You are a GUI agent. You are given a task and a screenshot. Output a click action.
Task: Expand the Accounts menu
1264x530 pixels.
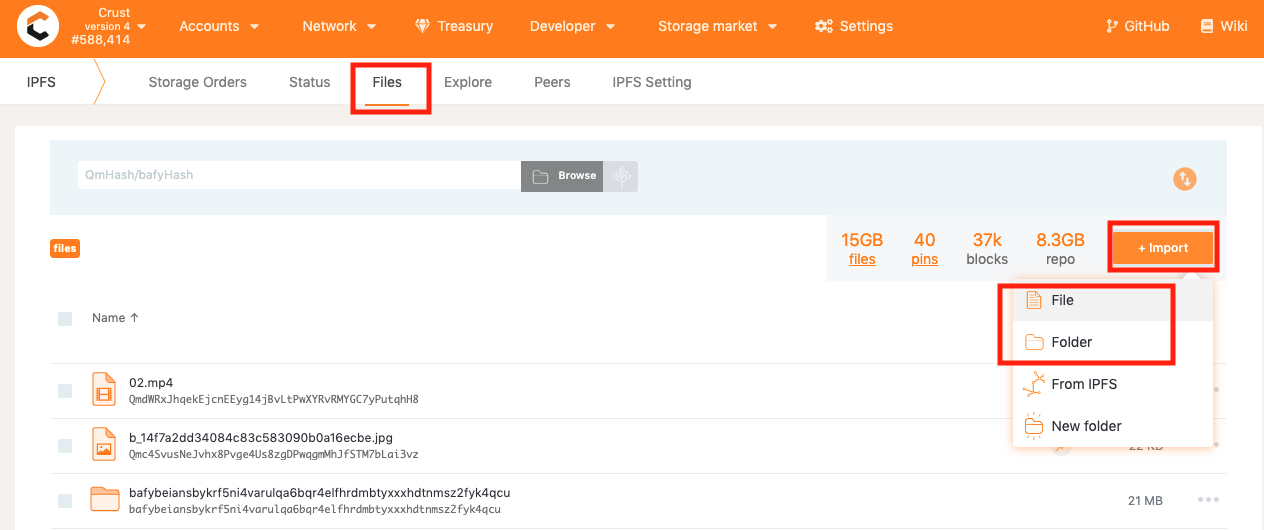[219, 26]
